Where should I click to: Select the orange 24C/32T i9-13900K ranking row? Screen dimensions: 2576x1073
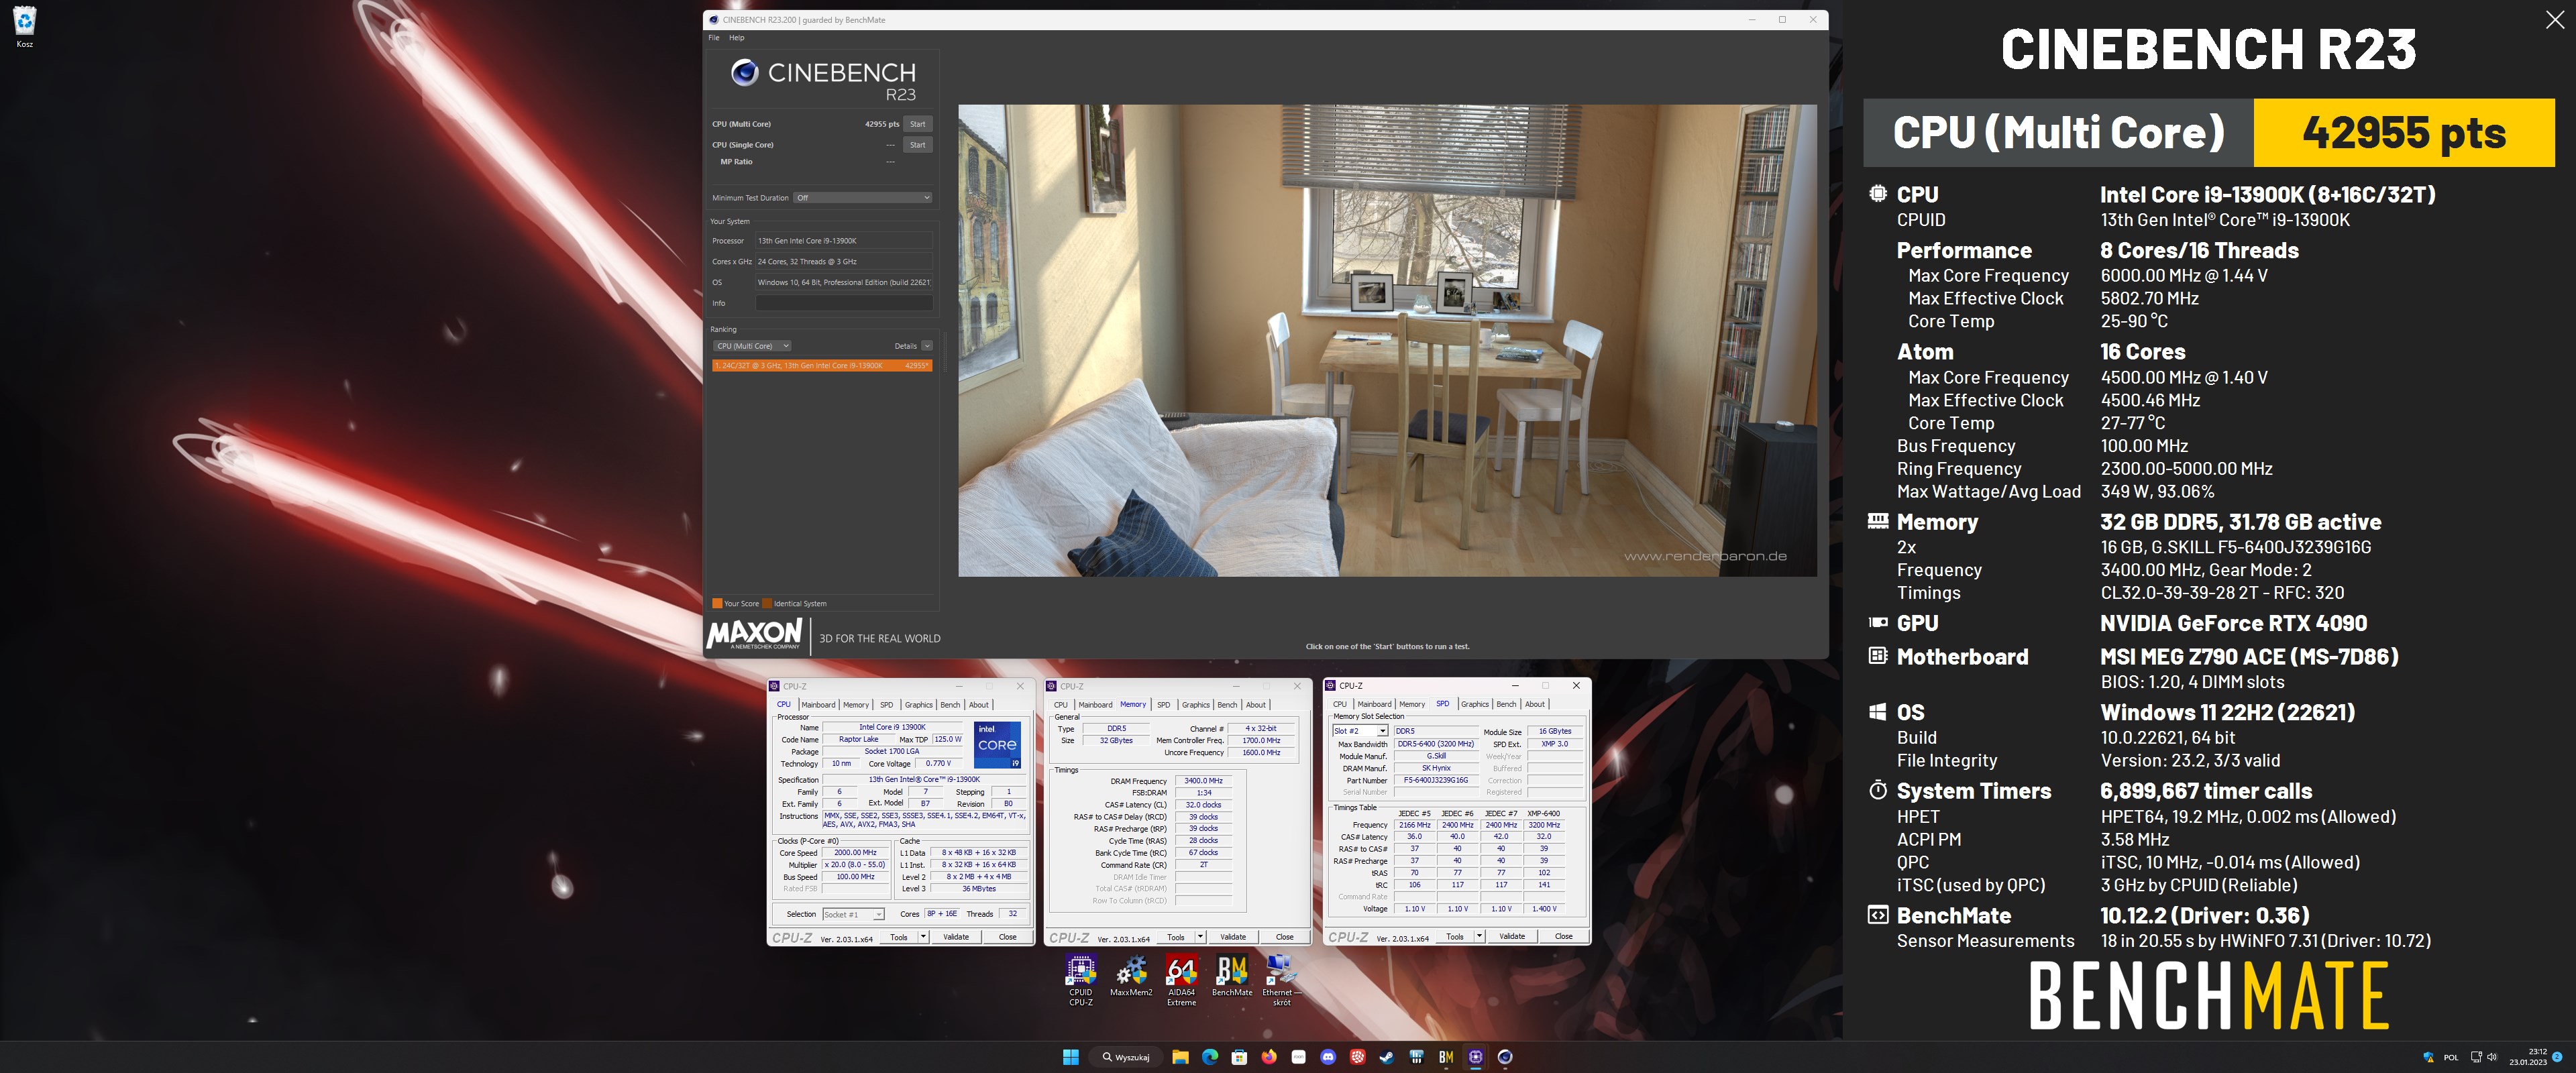[x=822, y=366]
